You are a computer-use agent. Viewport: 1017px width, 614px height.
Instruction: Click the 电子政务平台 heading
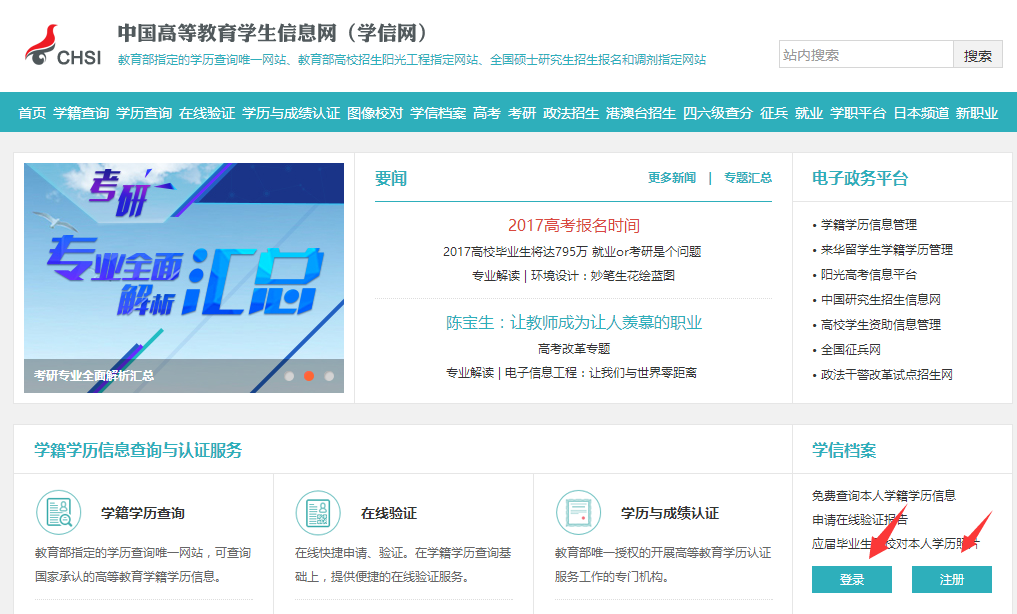860,178
